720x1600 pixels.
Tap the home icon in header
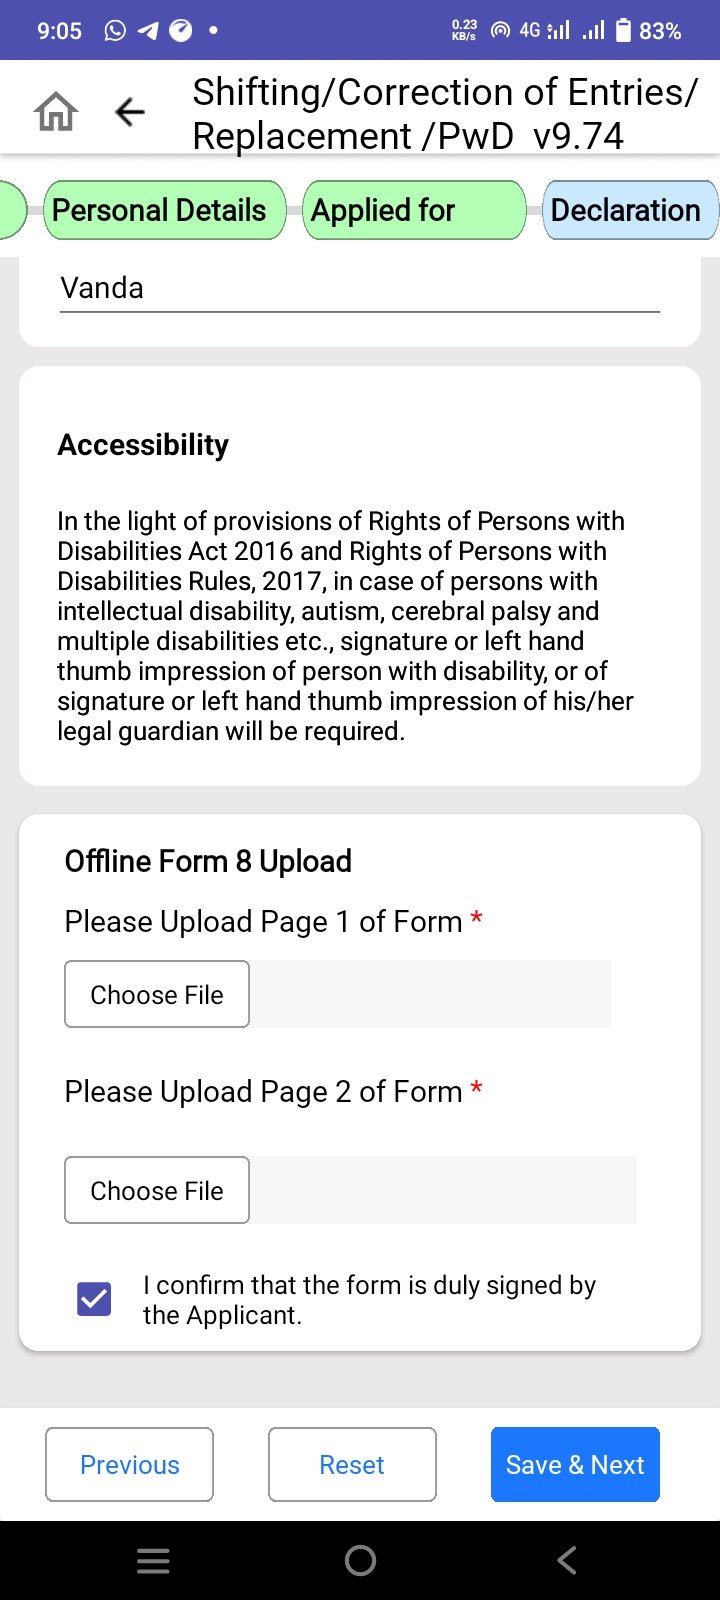pyautogui.click(x=56, y=112)
